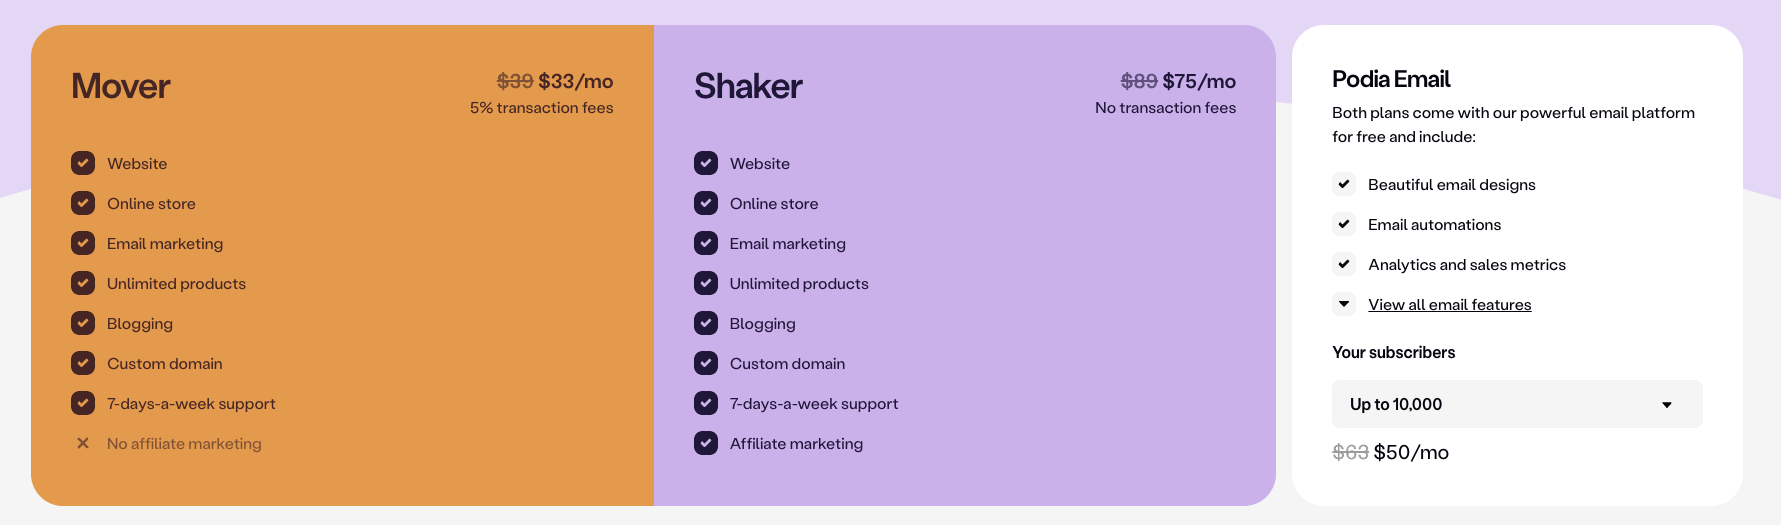
Task: Click the X icon beside No affiliate marketing
Action: tap(83, 443)
